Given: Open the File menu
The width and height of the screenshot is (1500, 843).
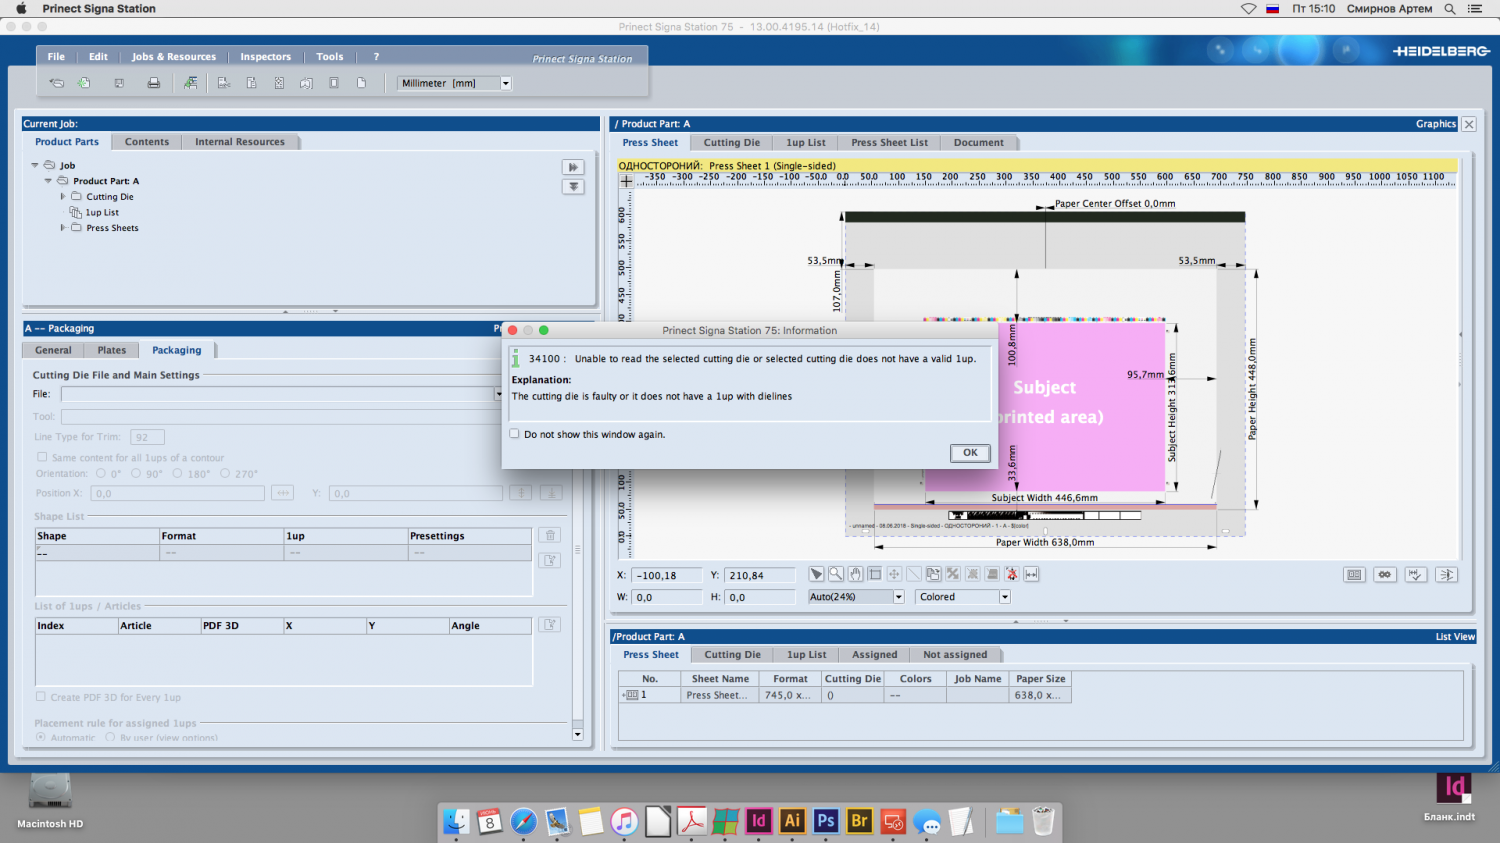Looking at the screenshot, I should [x=56, y=57].
